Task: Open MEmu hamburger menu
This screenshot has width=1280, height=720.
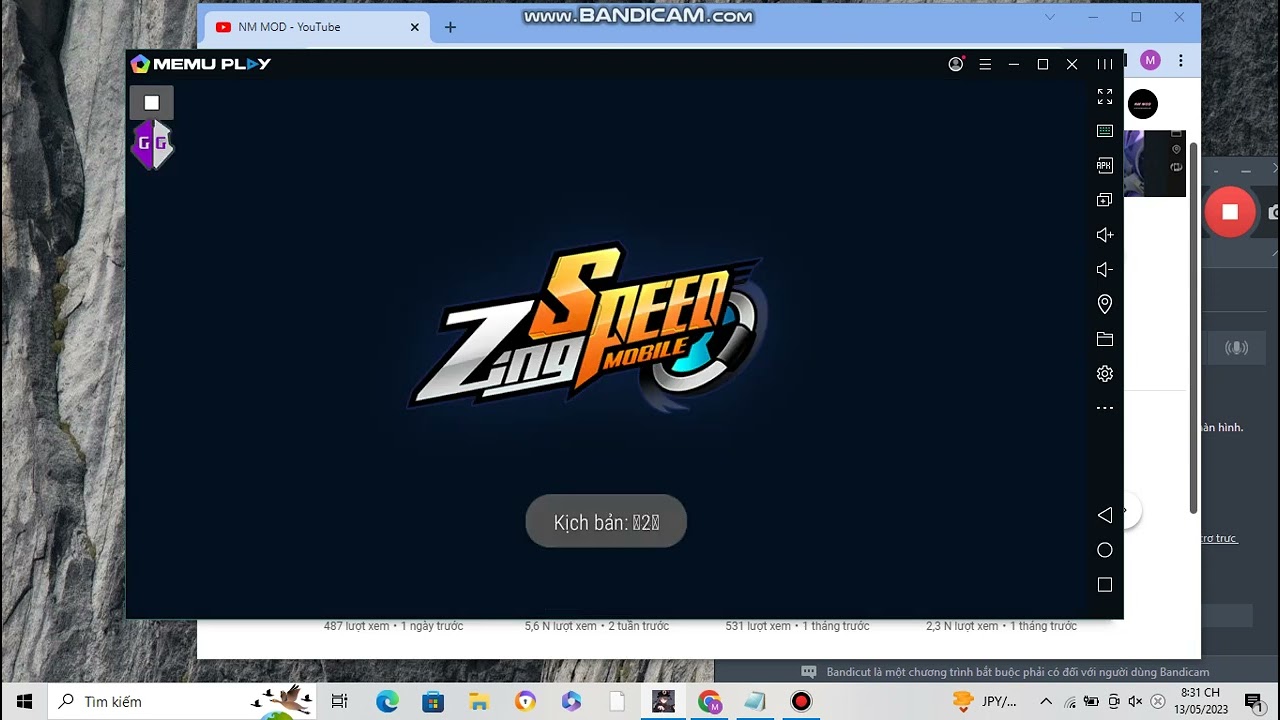Action: [x=985, y=64]
